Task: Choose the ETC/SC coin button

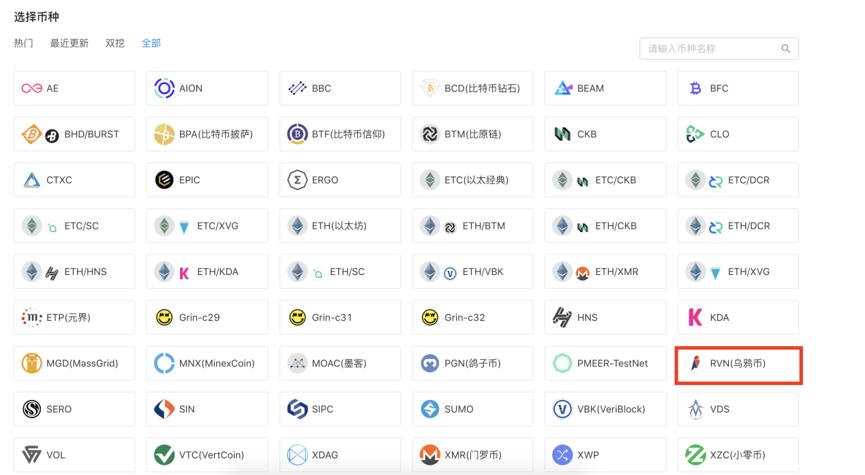Action: [x=74, y=226]
